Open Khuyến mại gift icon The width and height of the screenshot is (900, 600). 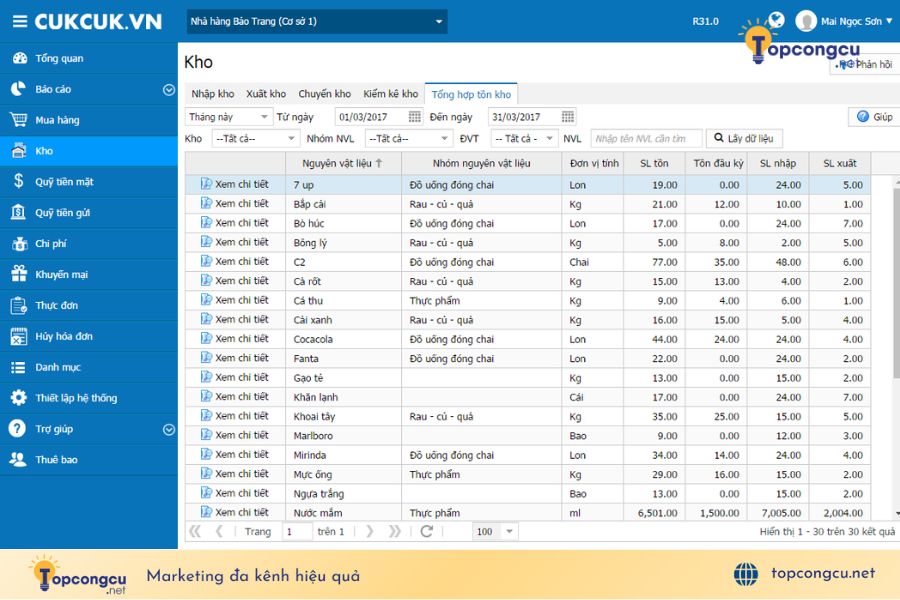19,273
